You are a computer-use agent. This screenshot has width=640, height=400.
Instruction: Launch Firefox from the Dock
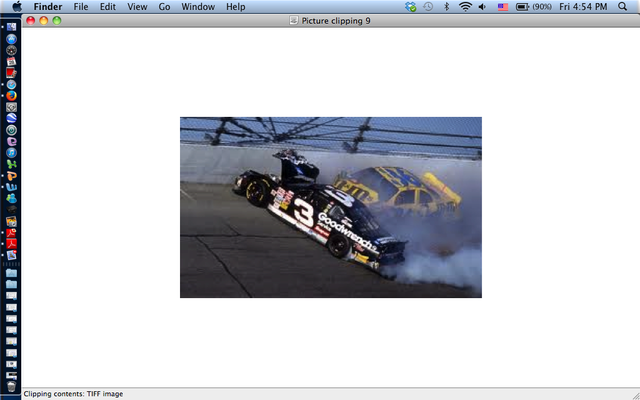(11, 96)
